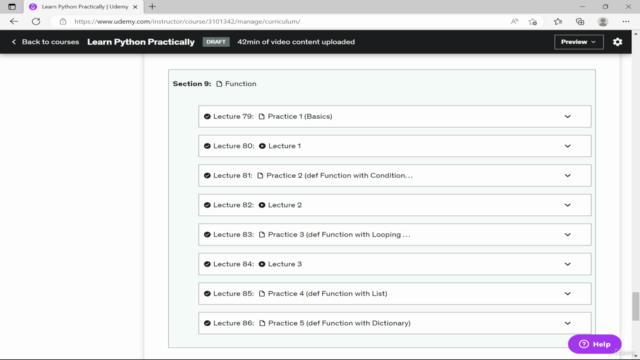Click the Section 9 Function document icon
Screen dimensions: 640x360
pyautogui.click(x=219, y=84)
